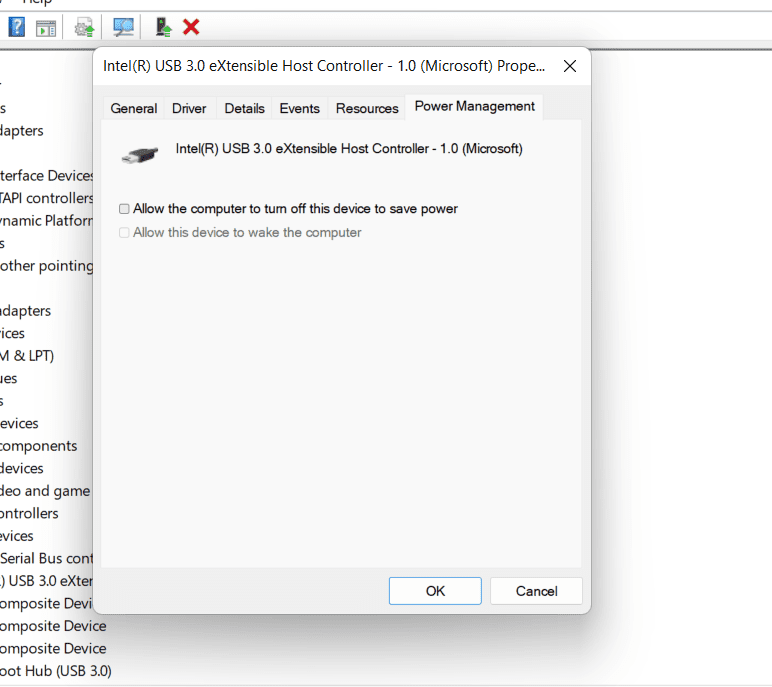Open the Events tab
772x687 pixels.
tap(299, 108)
